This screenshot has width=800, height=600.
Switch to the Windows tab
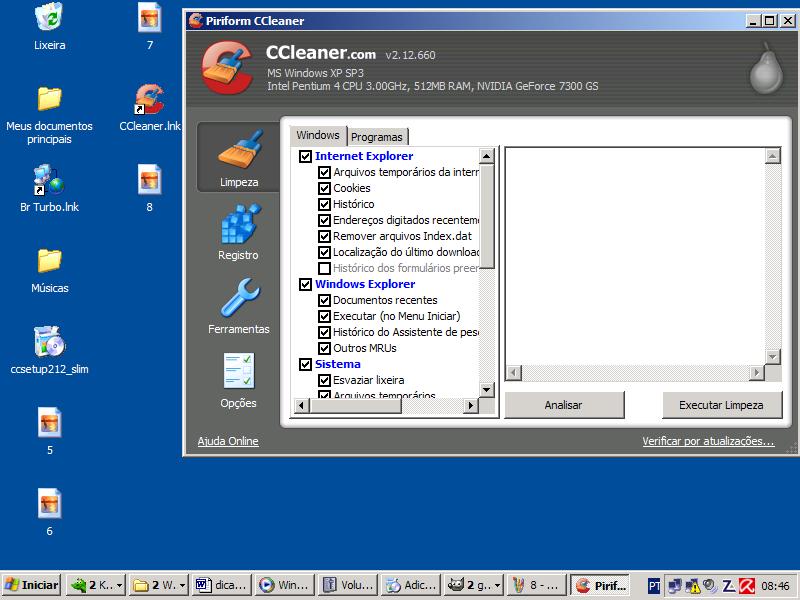click(x=318, y=135)
